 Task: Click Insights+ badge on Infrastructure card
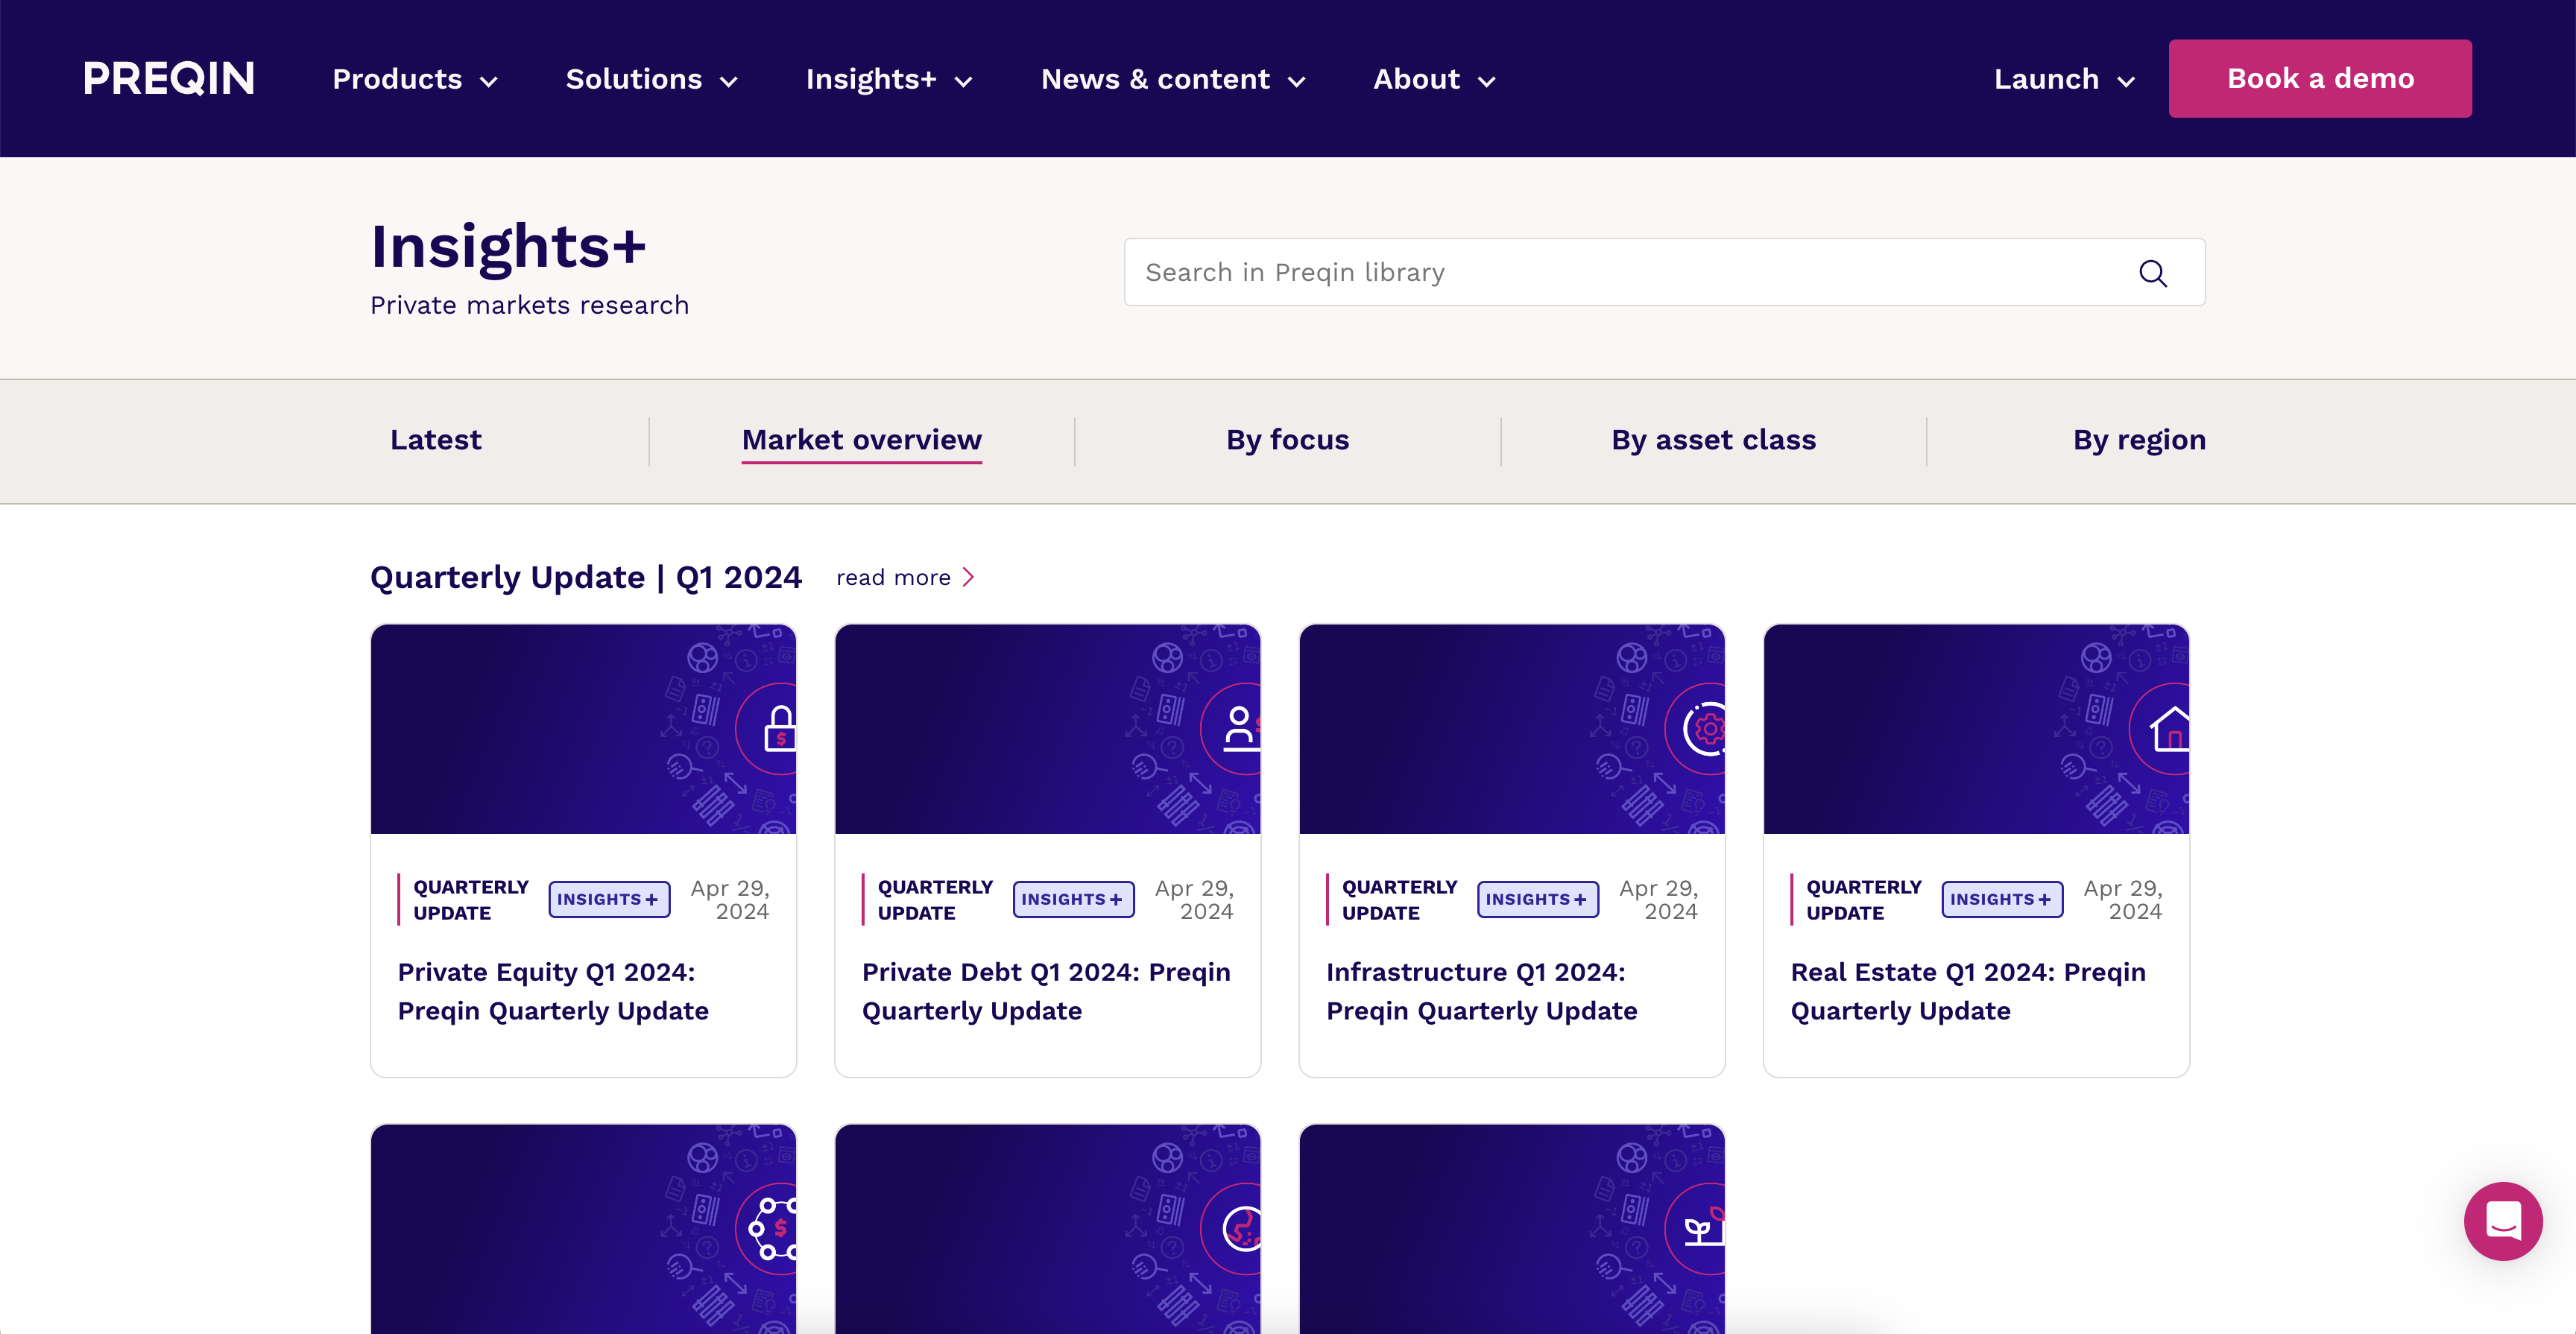(x=1538, y=899)
